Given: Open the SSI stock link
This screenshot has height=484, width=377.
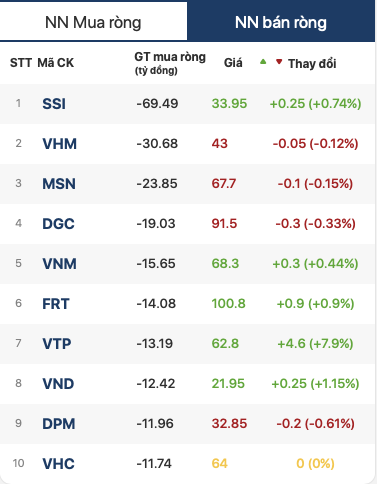Looking at the screenshot, I should pos(54,104).
